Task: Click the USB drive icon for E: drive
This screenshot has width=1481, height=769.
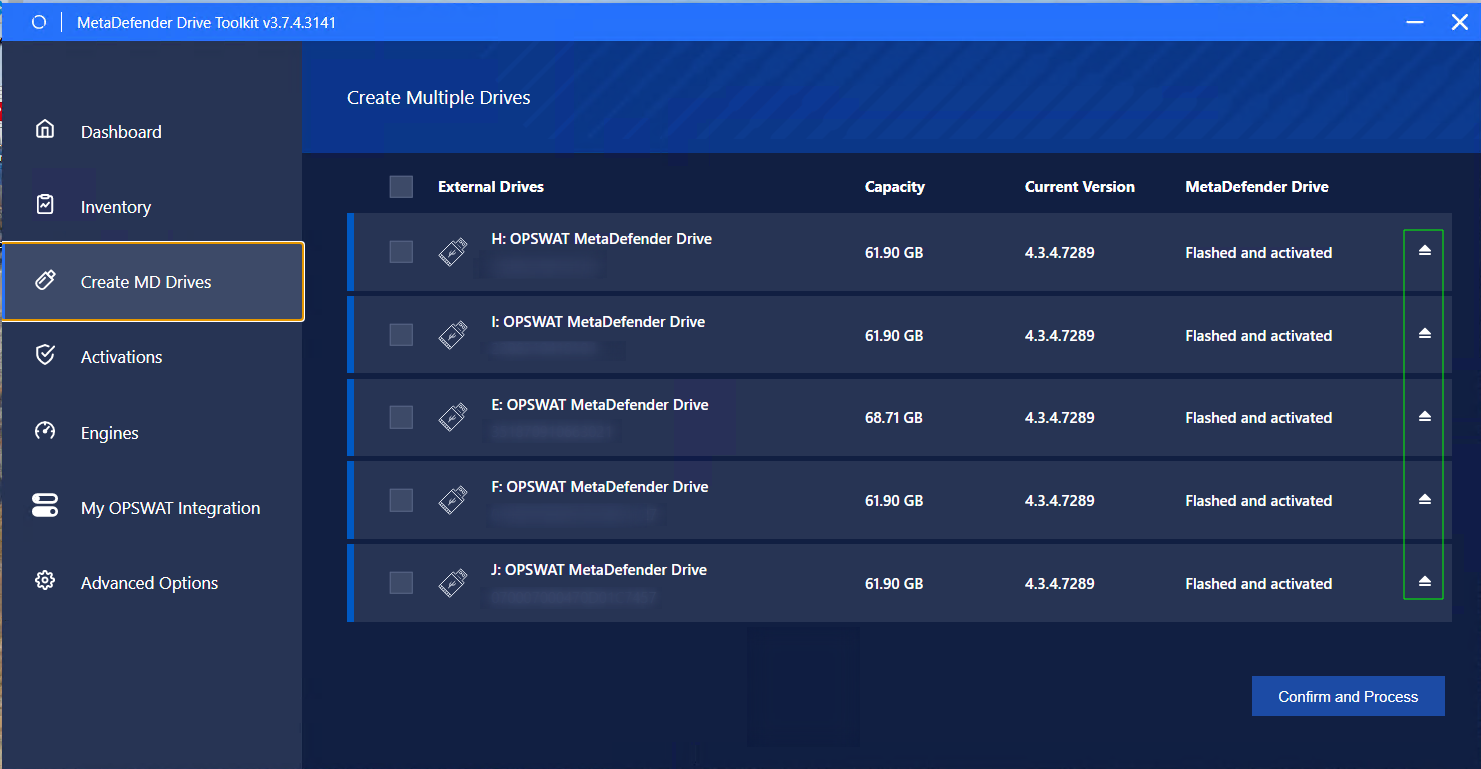Action: (453, 417)
